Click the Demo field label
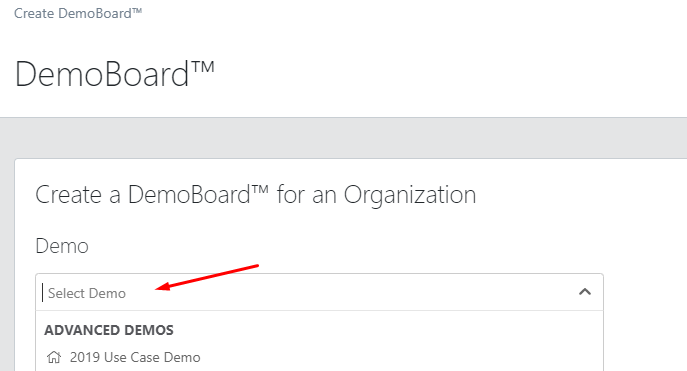The image size is (687, 371). click(x=62, y=246)
